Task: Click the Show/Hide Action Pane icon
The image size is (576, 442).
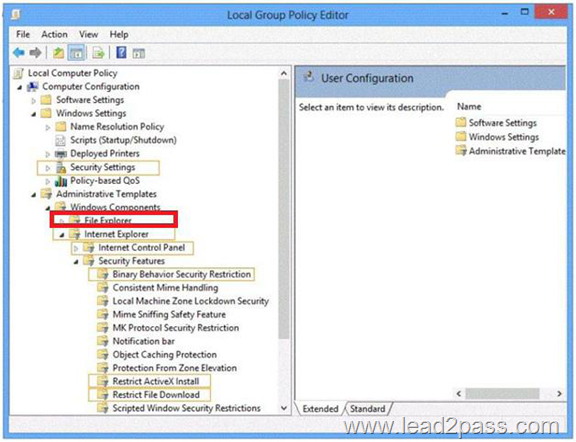Action: coord(139,53)
